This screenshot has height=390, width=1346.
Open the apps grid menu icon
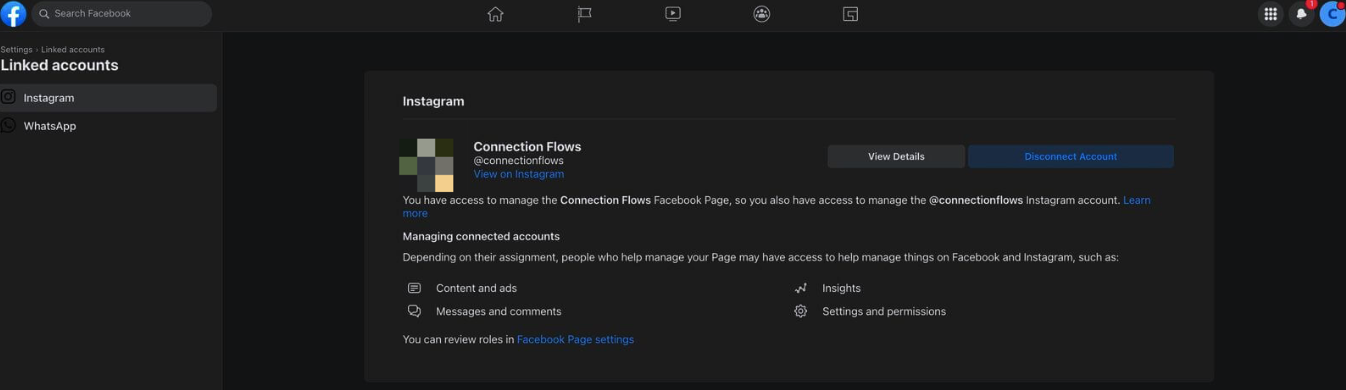point(1271,14)
